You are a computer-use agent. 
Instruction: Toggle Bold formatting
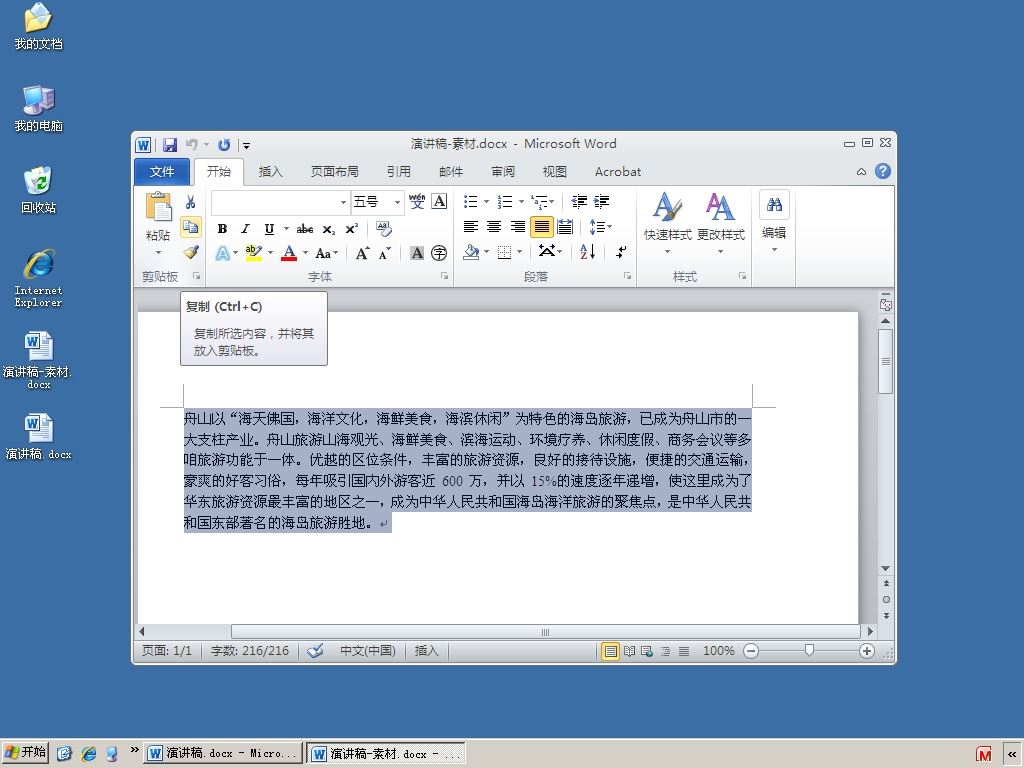click(222, 229)
